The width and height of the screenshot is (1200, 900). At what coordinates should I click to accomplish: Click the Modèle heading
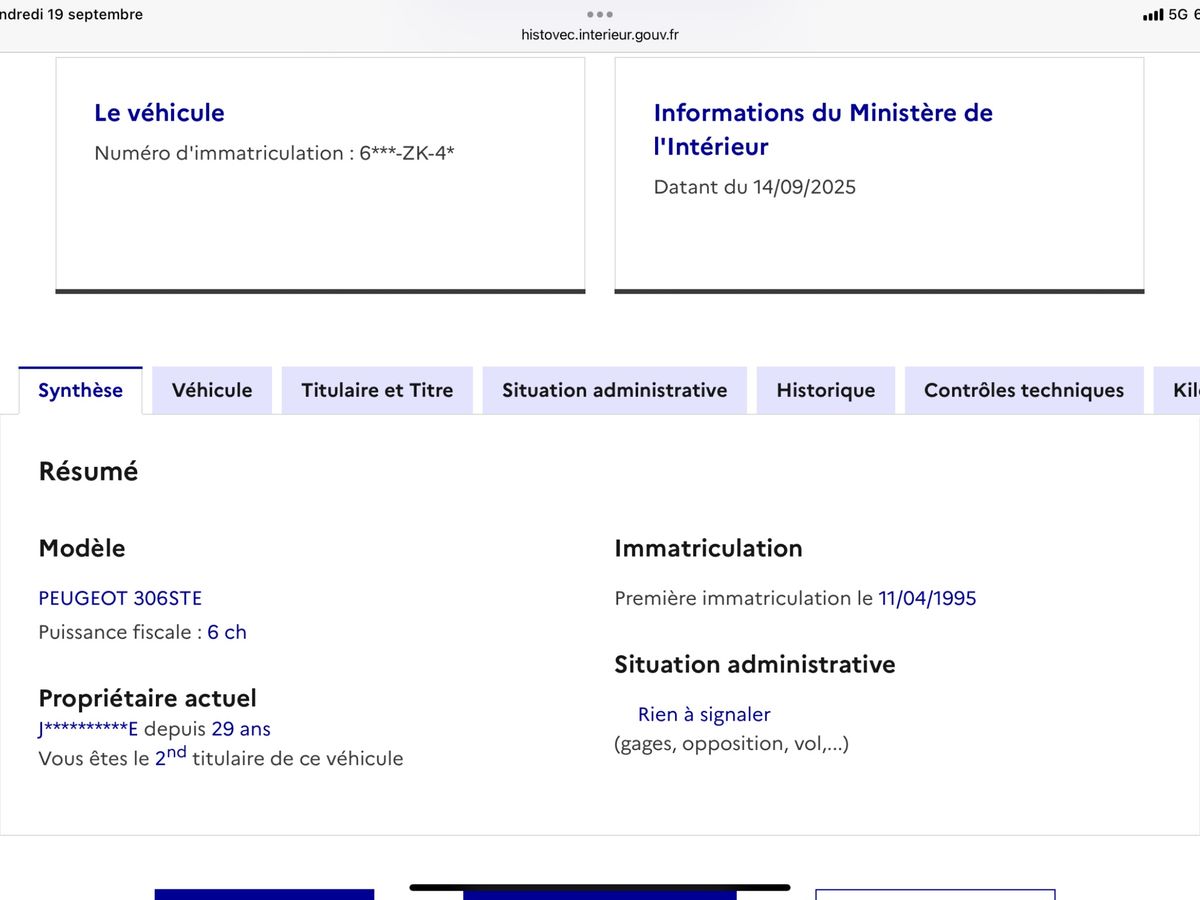(82, 548)
